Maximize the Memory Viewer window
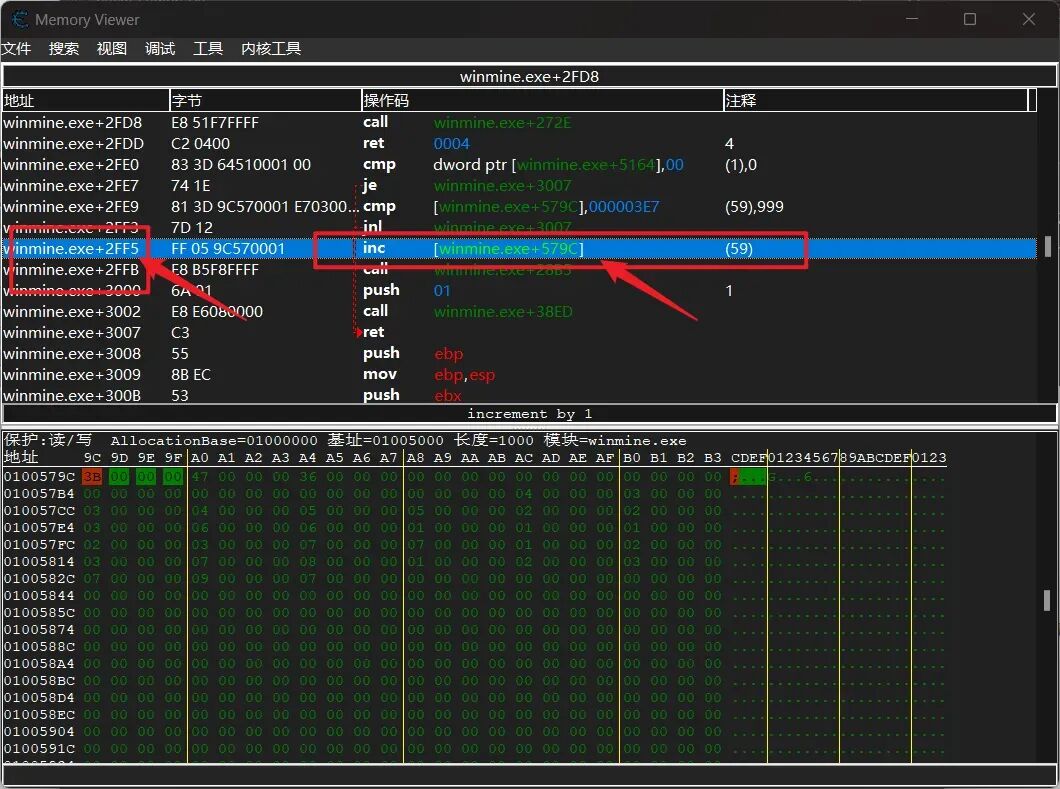1060x789 pixels. point(969,19)
